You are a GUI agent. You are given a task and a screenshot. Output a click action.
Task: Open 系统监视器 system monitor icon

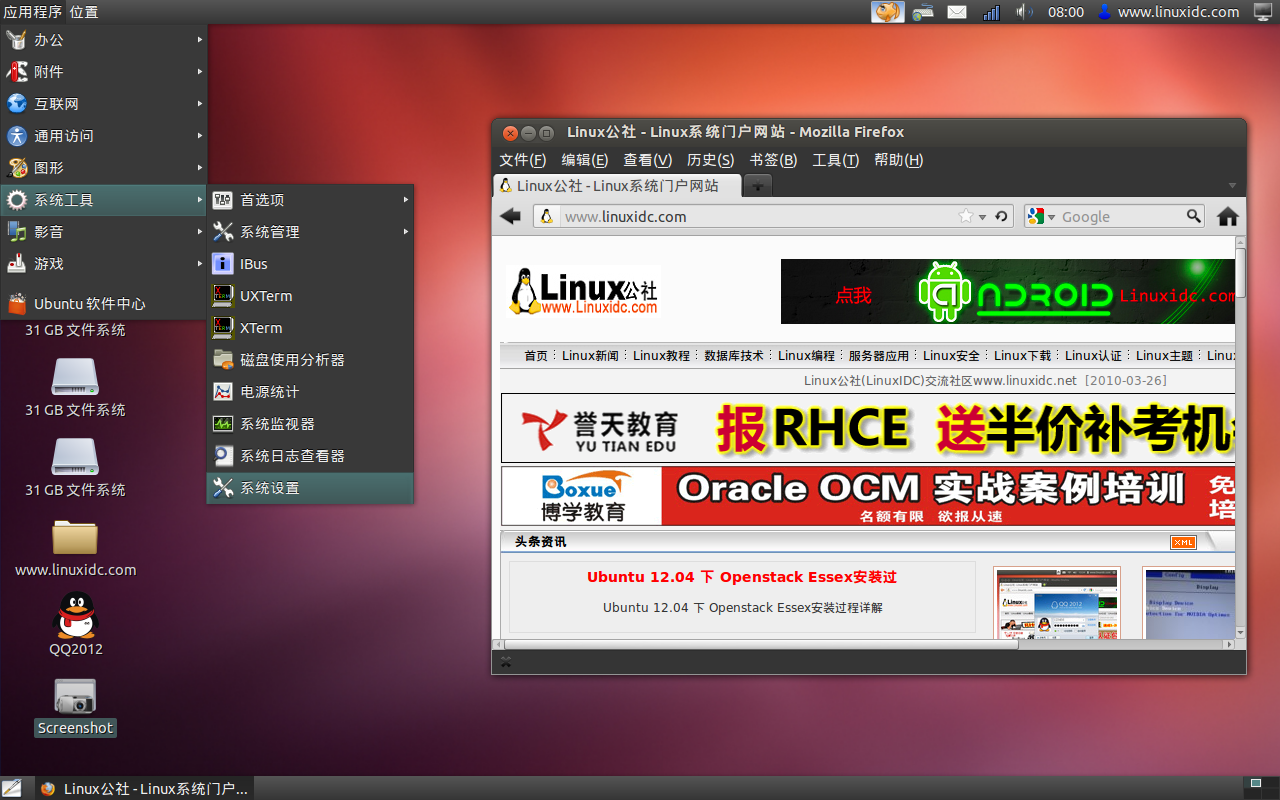pos(223,424)
